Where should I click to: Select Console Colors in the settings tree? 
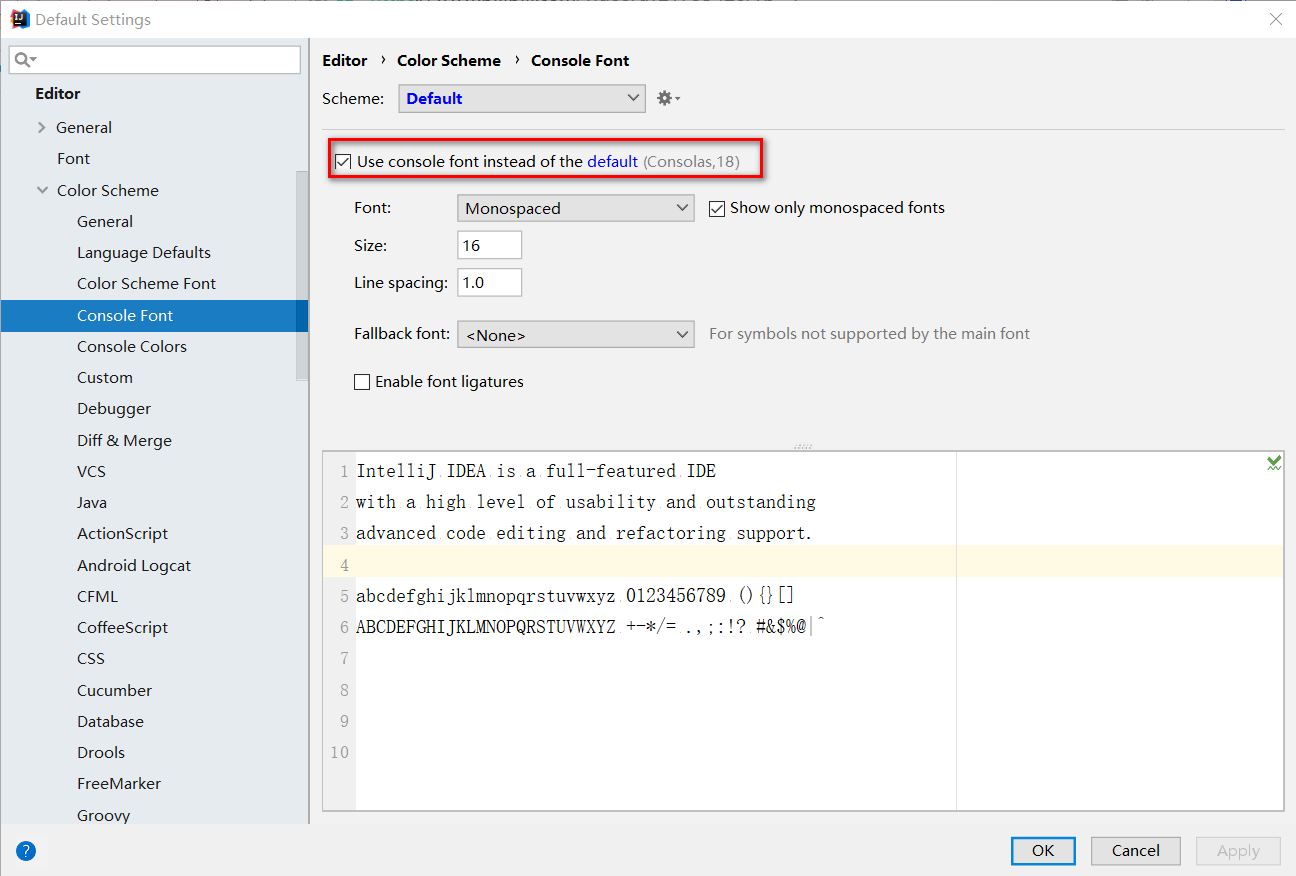132,346
